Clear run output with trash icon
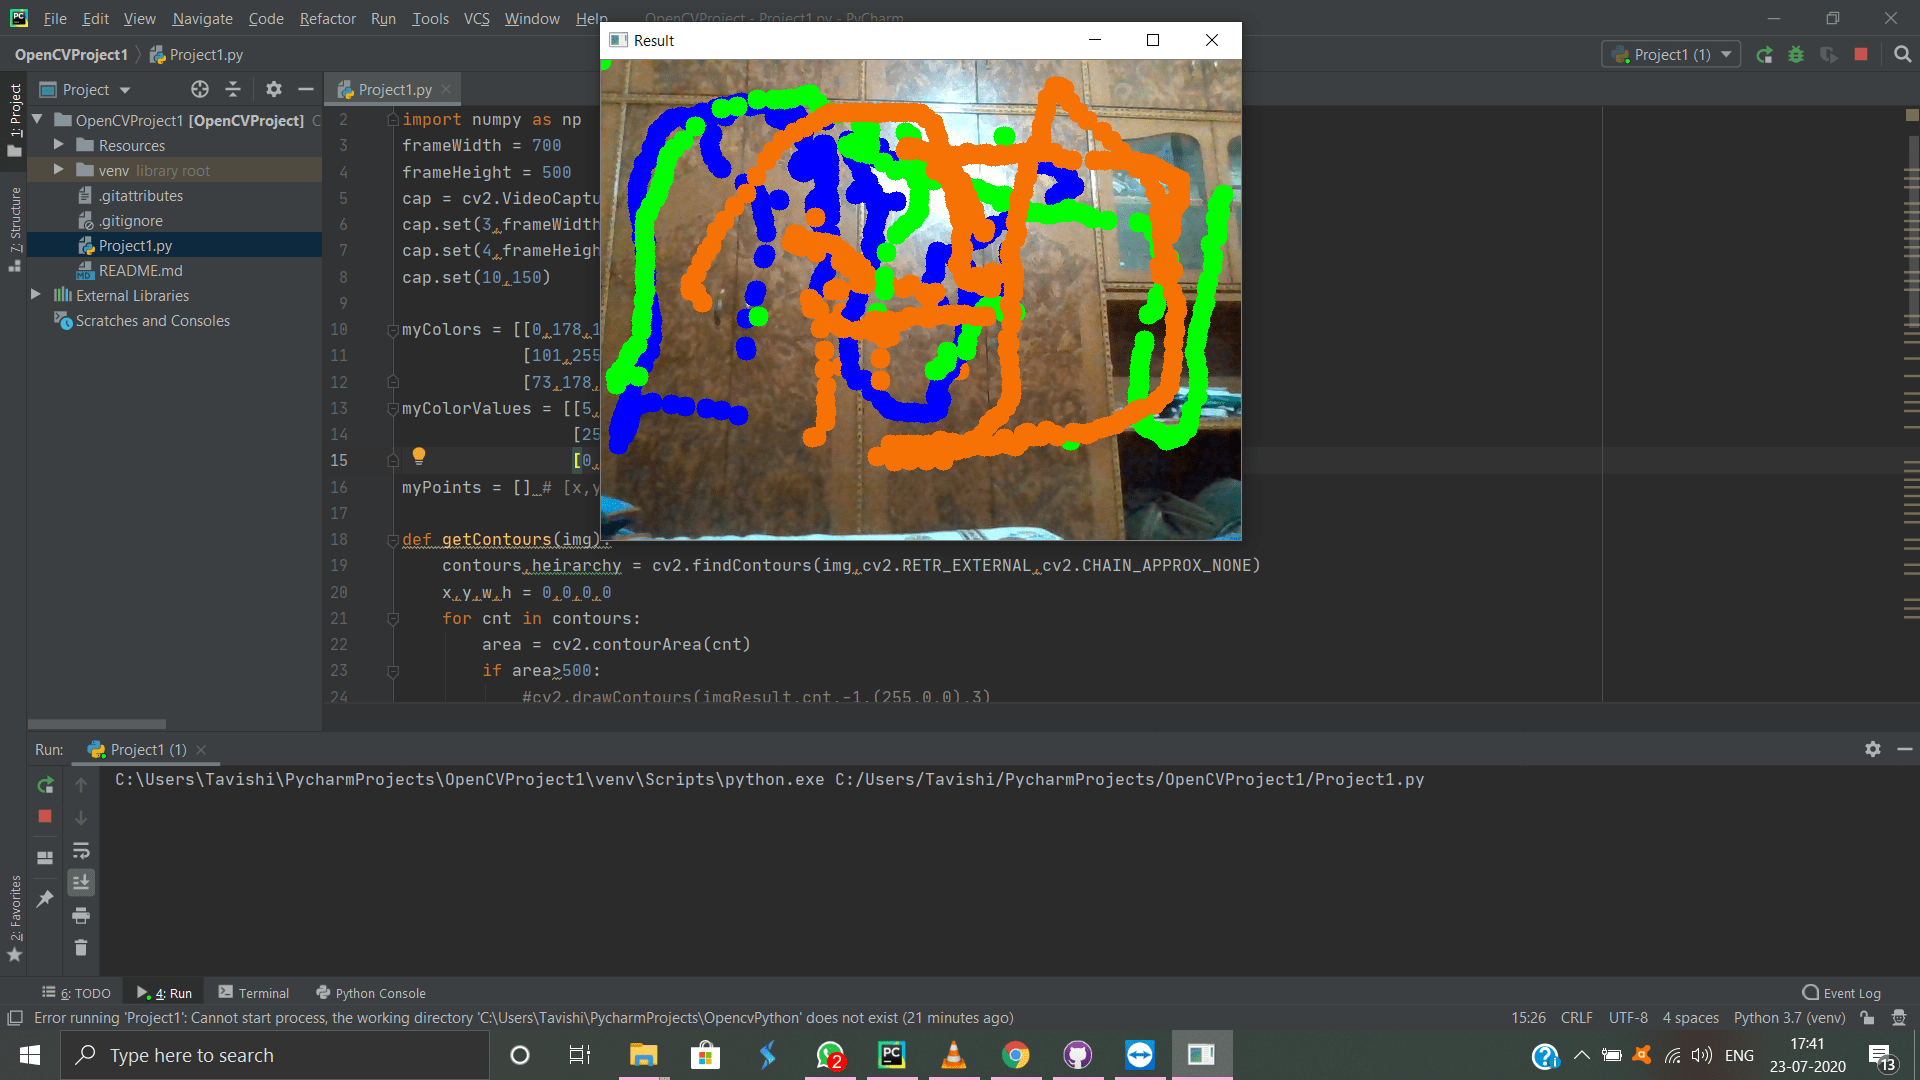This screenshot has height=1080, width=1920. (x=81, y=947)
